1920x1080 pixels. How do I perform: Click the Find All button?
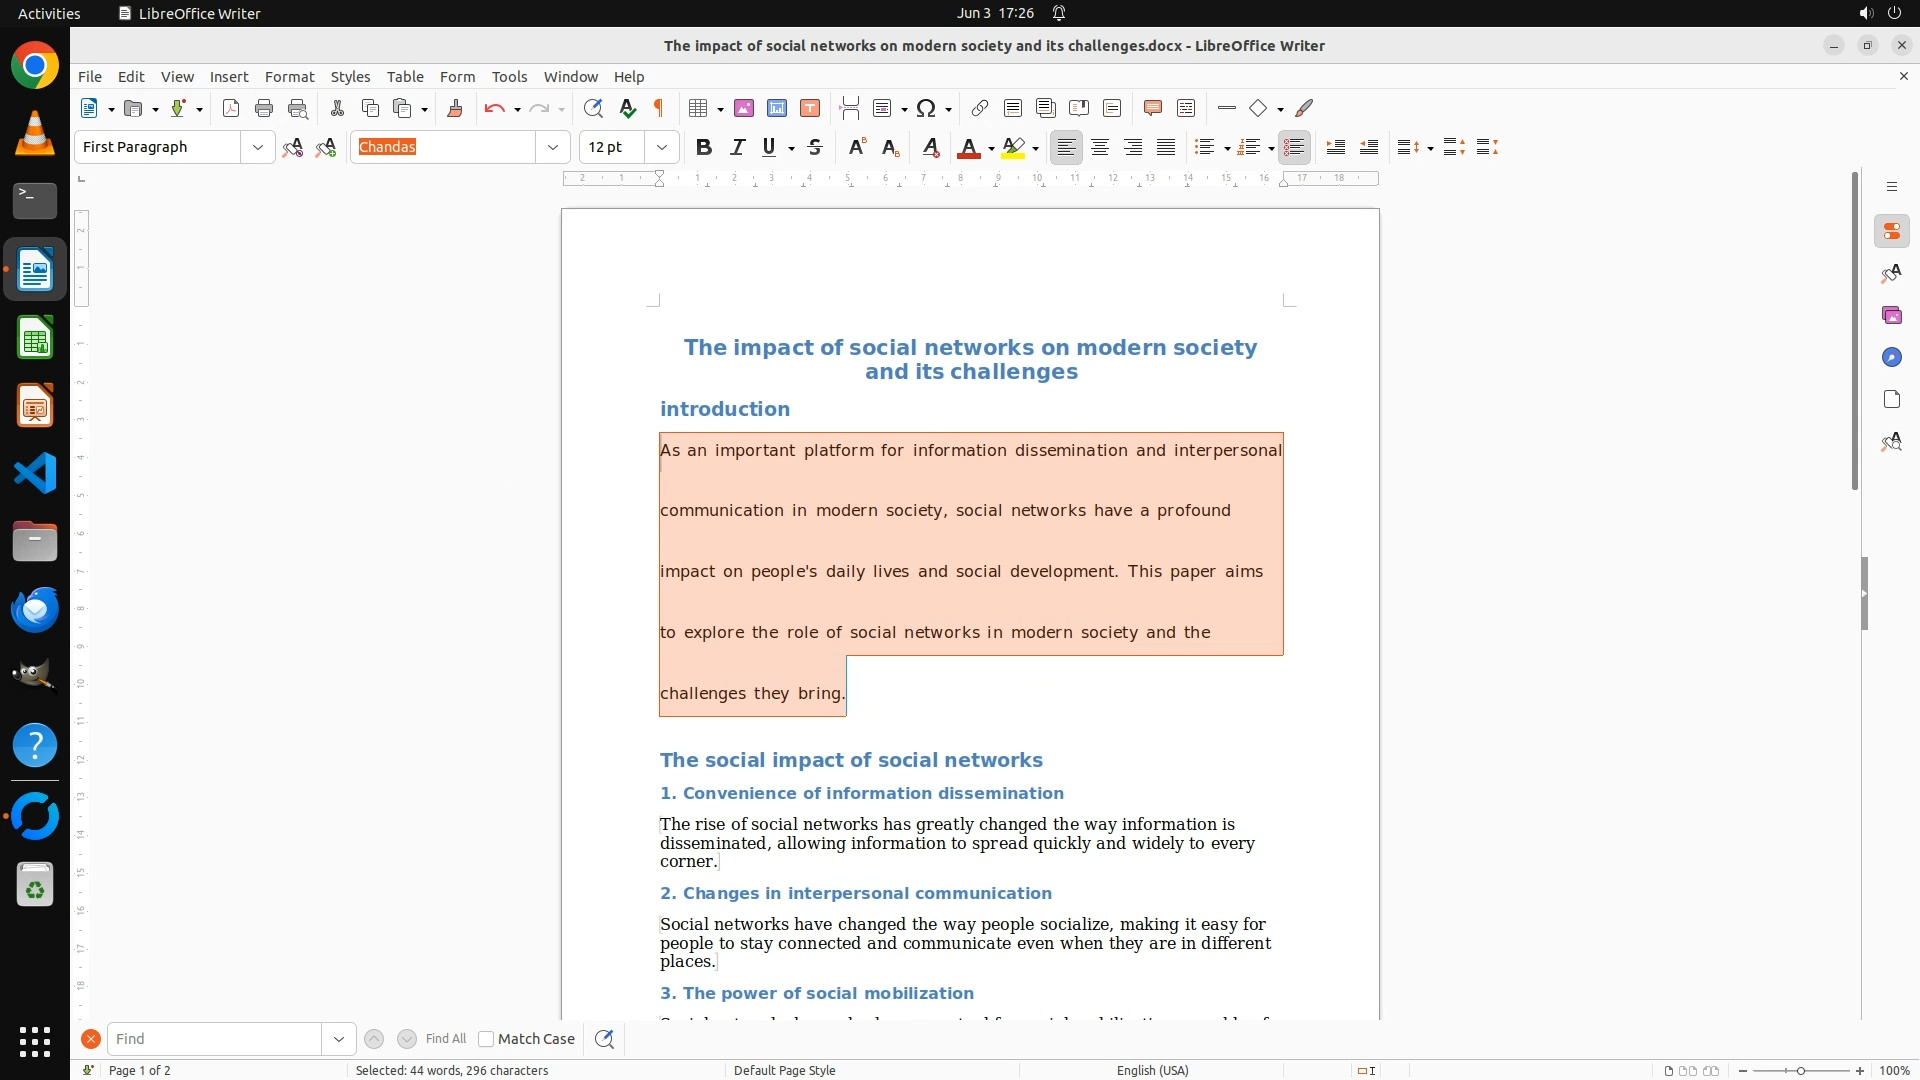tap(446, 1039)
